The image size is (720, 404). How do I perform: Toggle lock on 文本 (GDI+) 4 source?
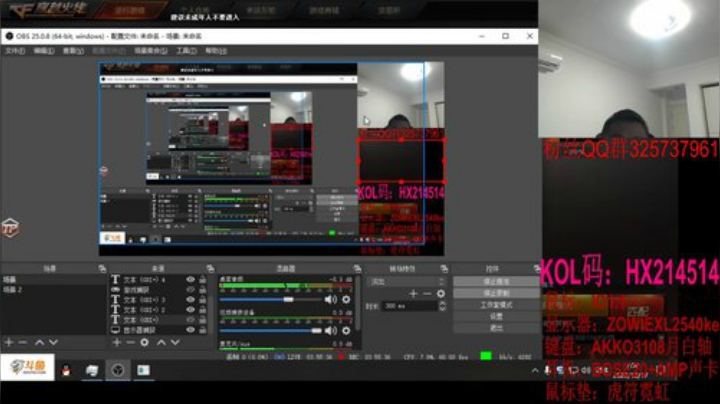click(x=202, y=279)
